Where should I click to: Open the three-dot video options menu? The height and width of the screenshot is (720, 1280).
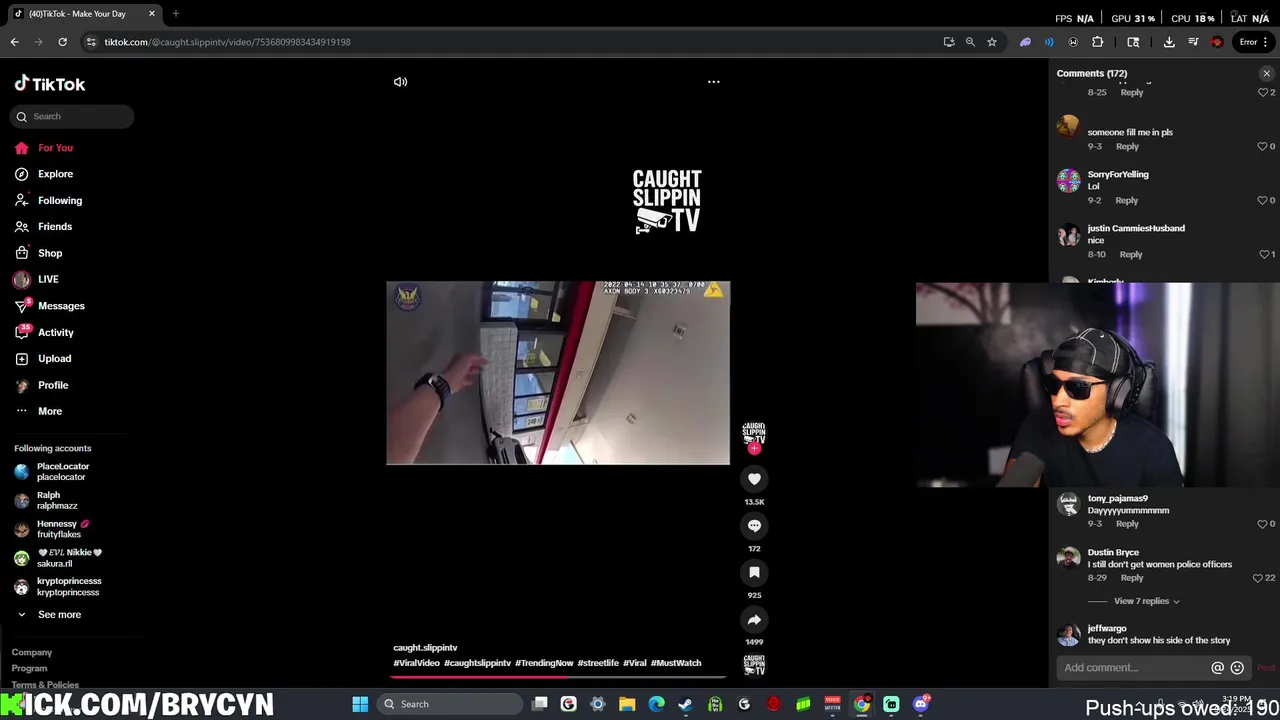(x=713, y=82)
